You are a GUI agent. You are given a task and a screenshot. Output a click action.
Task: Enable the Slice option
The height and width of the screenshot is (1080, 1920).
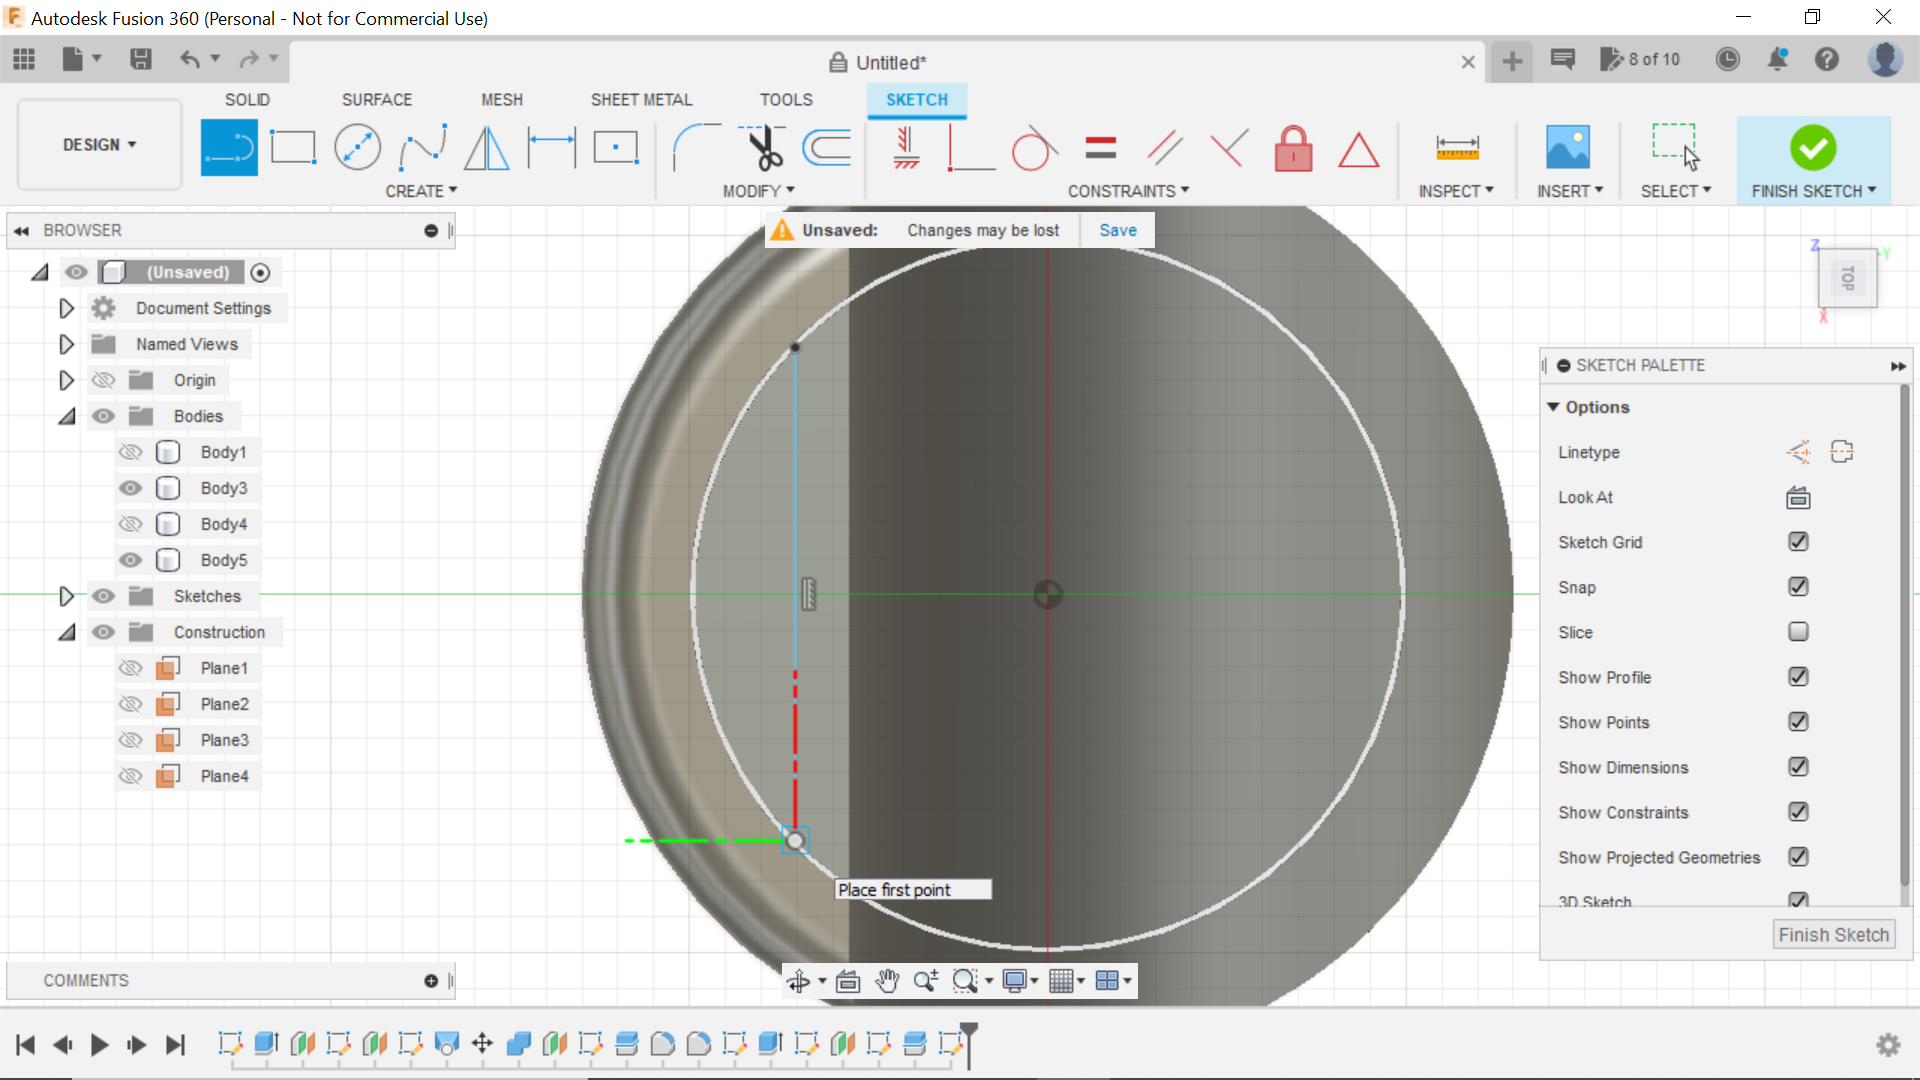(1798, 632)
